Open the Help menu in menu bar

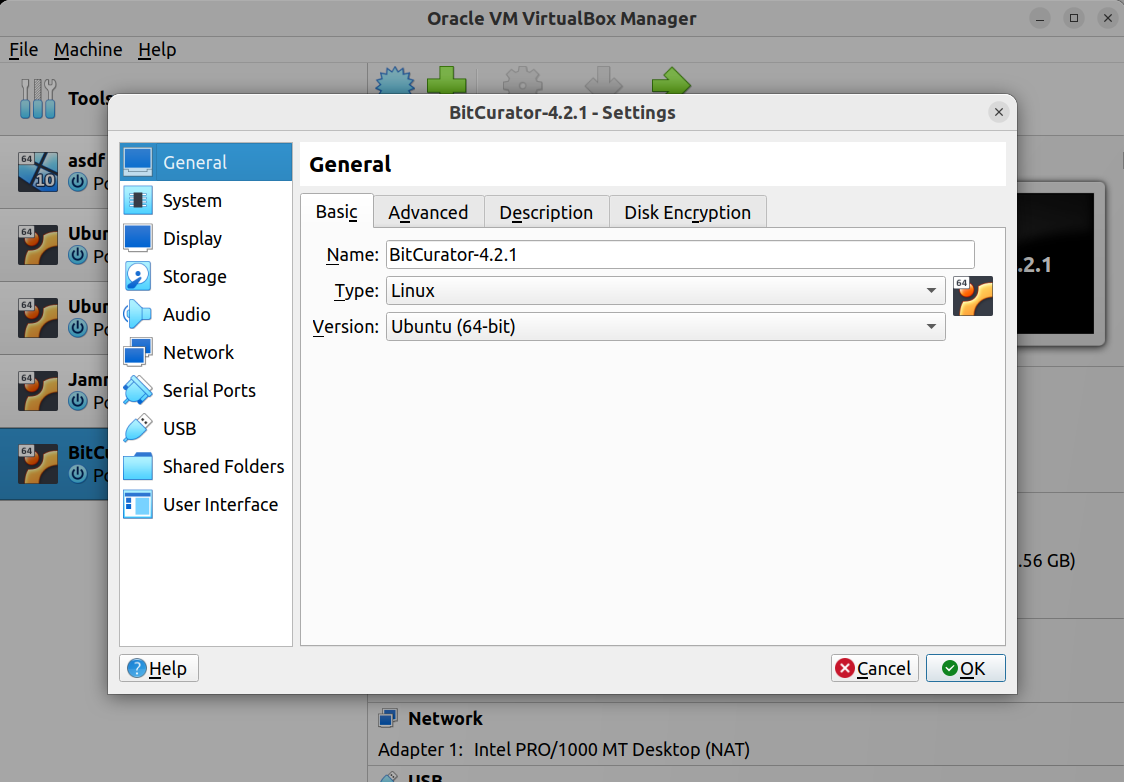click(x=157, y=49)
